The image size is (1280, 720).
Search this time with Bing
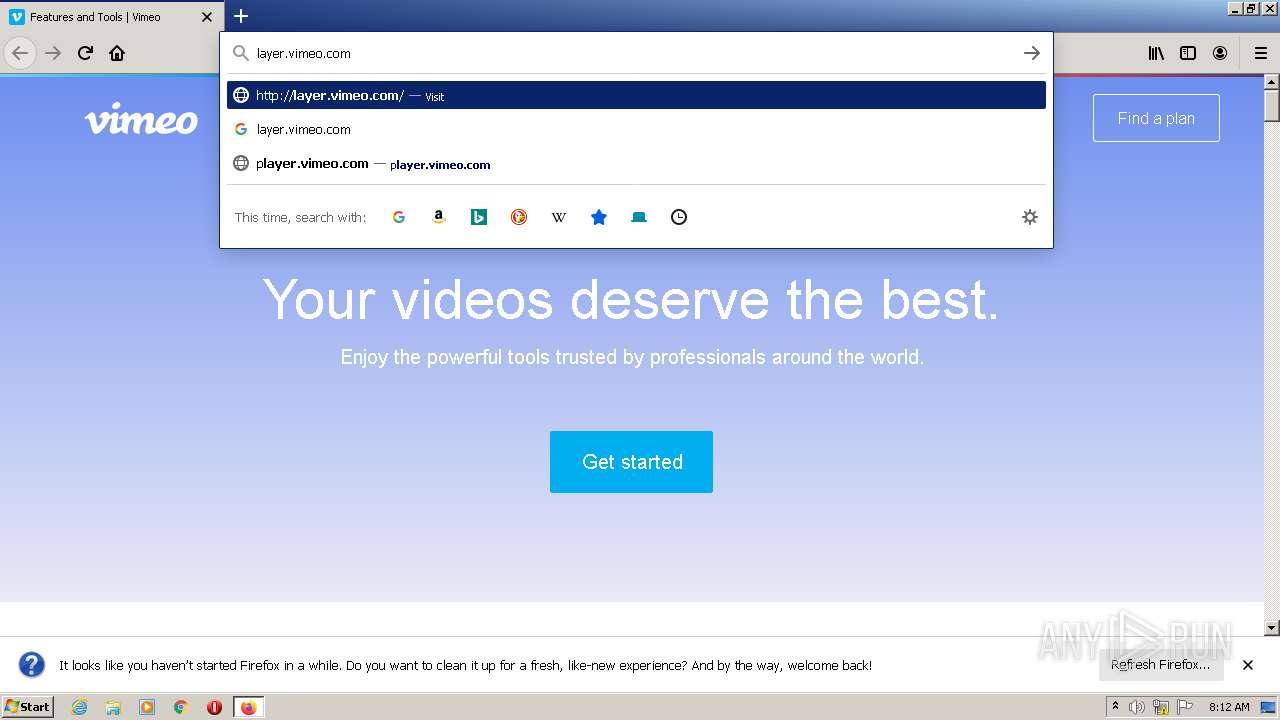pyautogui.click(x=479, y=217)
